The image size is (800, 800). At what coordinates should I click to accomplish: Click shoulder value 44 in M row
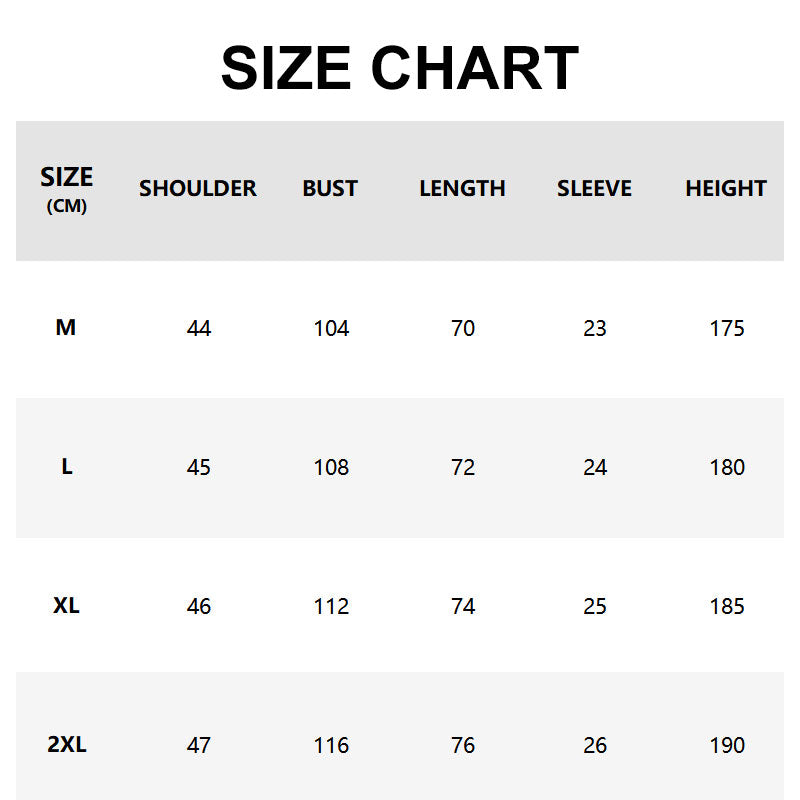[x=199, y=328]
